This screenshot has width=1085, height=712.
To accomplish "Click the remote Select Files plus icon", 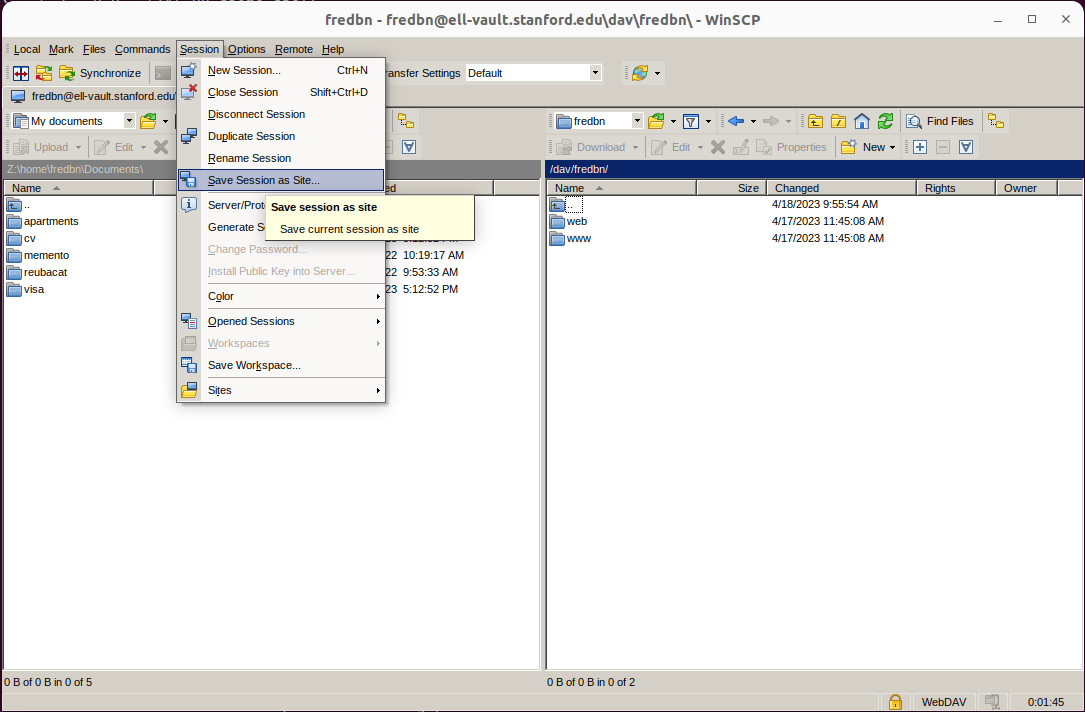I will [x=920, y=147].
